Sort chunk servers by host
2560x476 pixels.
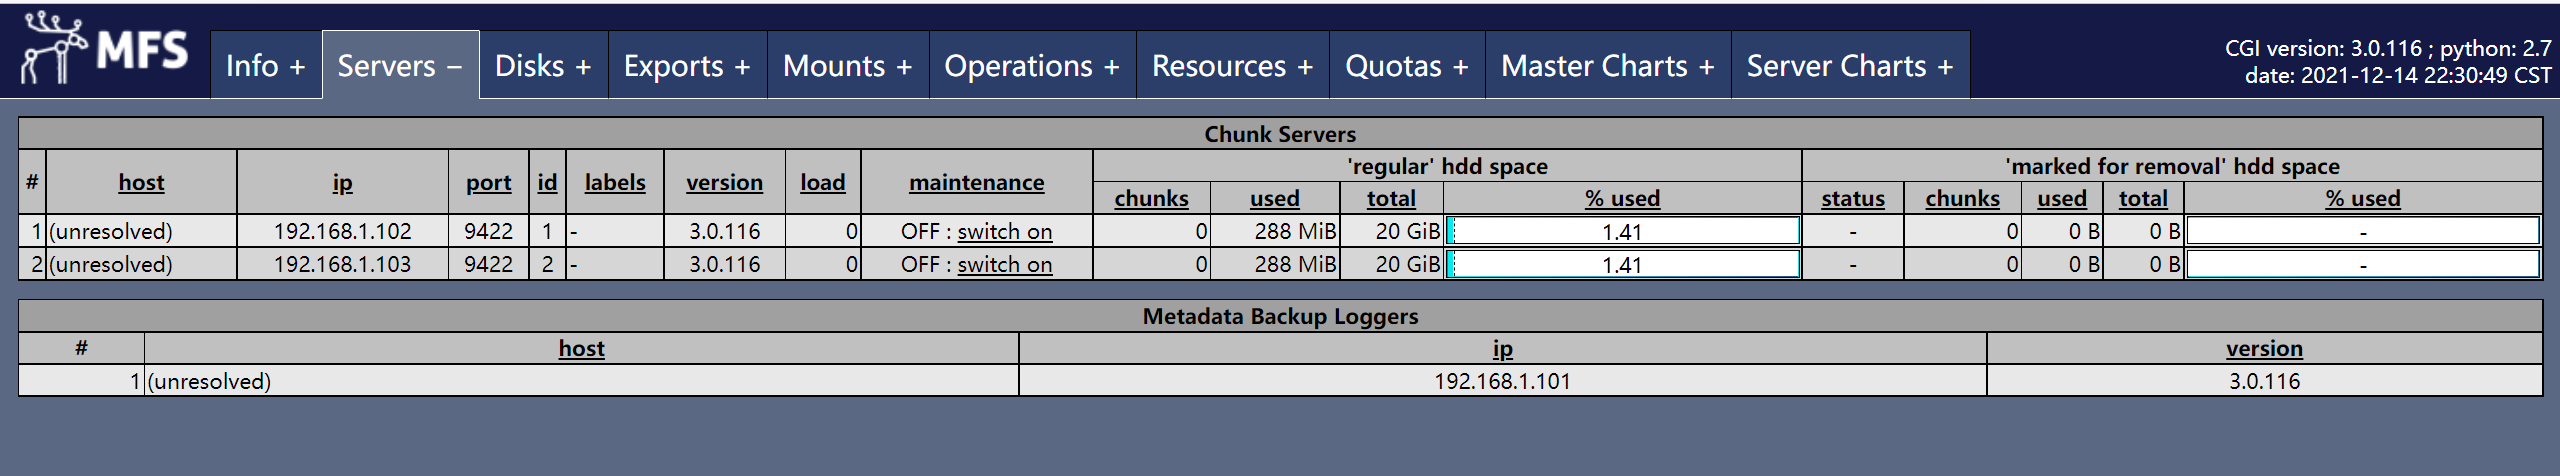click(141, 182)
